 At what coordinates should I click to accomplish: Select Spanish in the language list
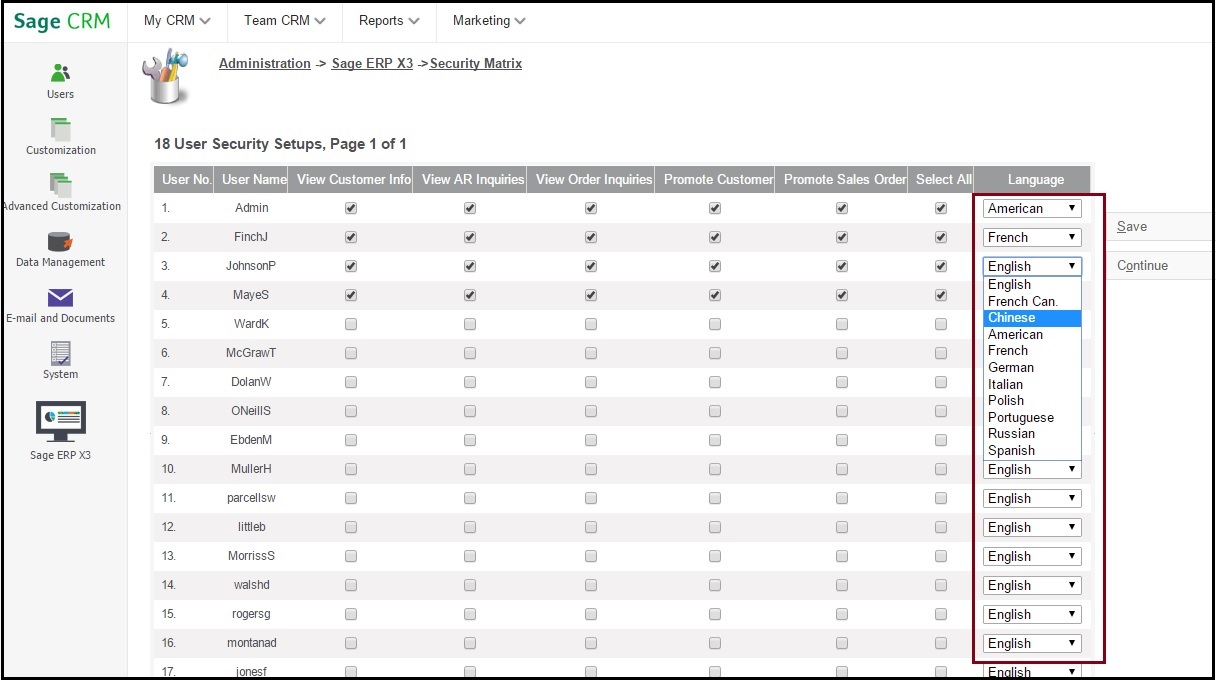point(1032,450)
